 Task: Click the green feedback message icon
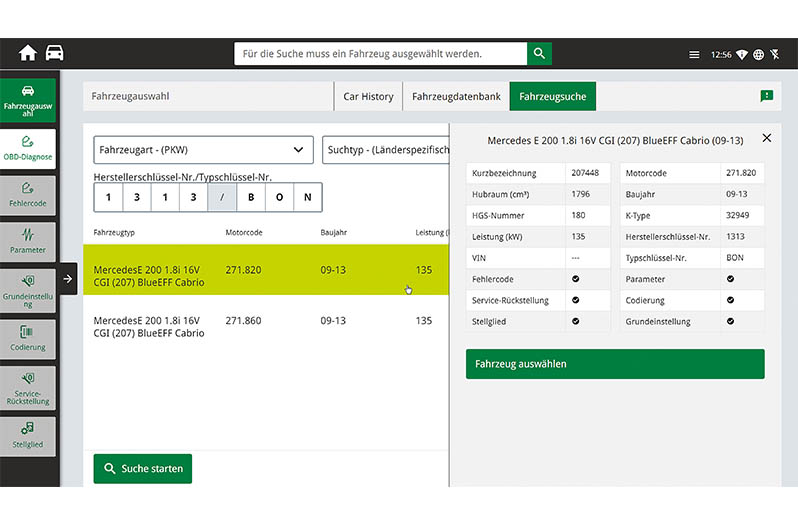click(x=766, y=96)
